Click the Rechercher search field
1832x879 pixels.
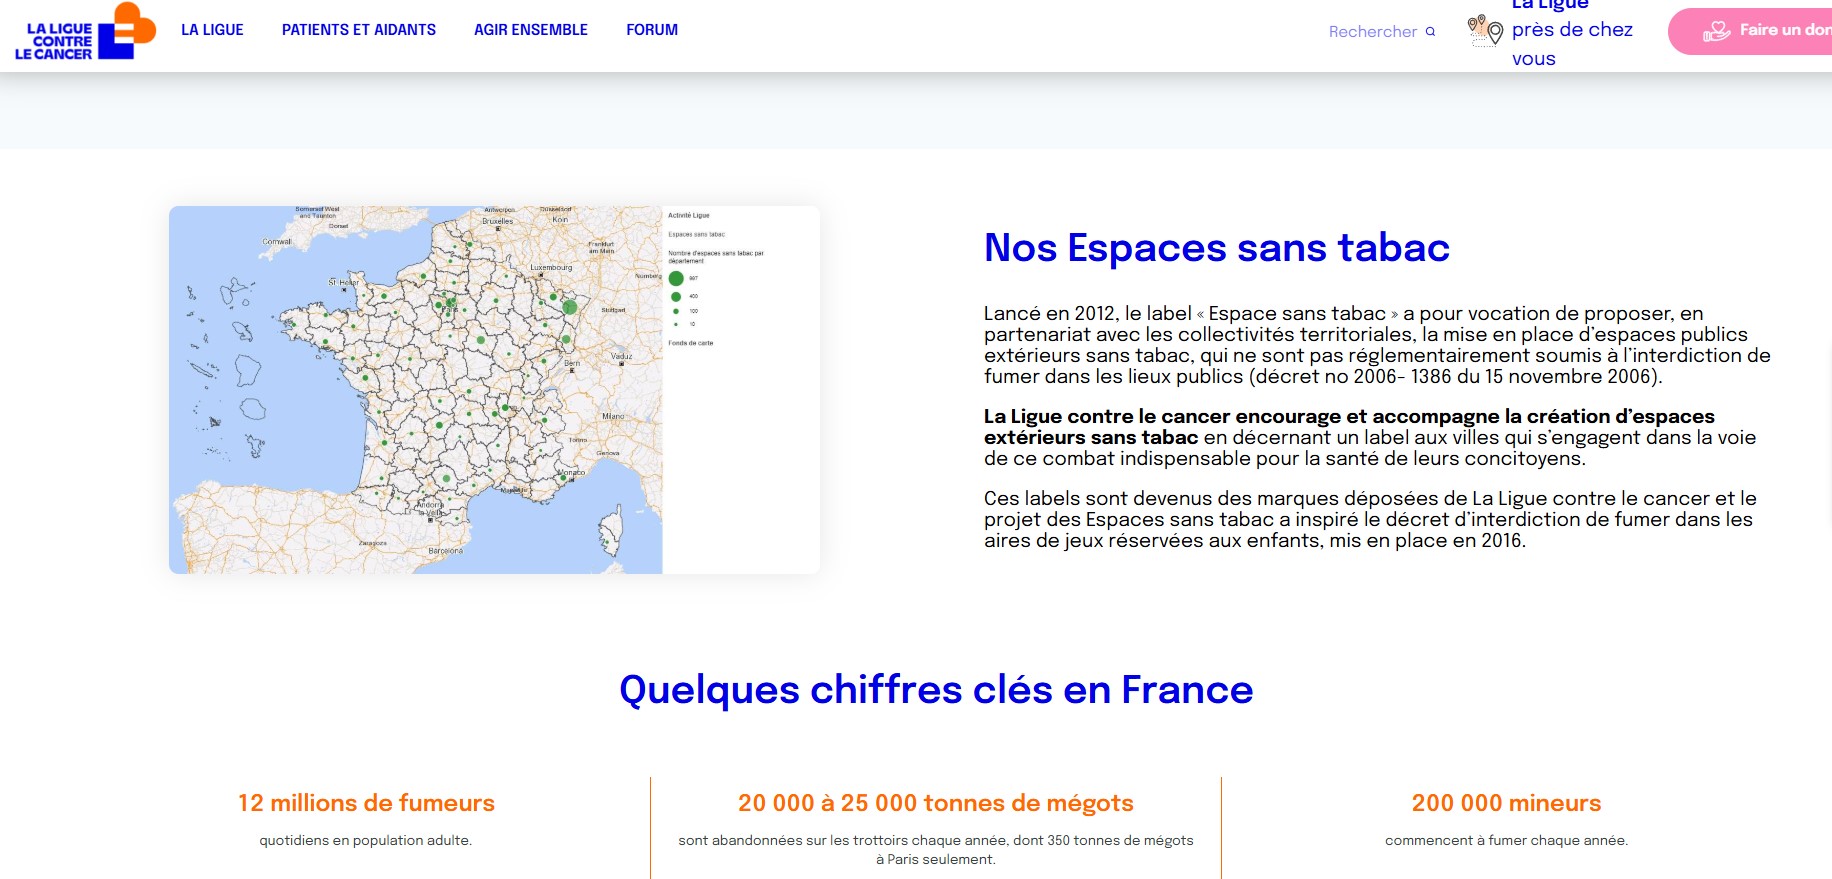coord(1372,32)
